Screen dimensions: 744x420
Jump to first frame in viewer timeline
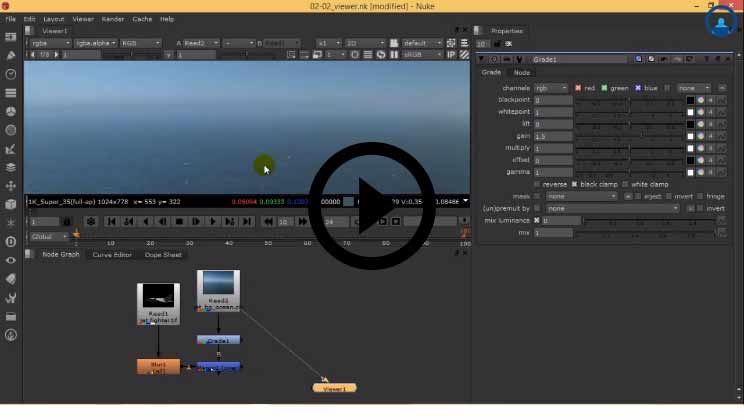click(111, 221)
